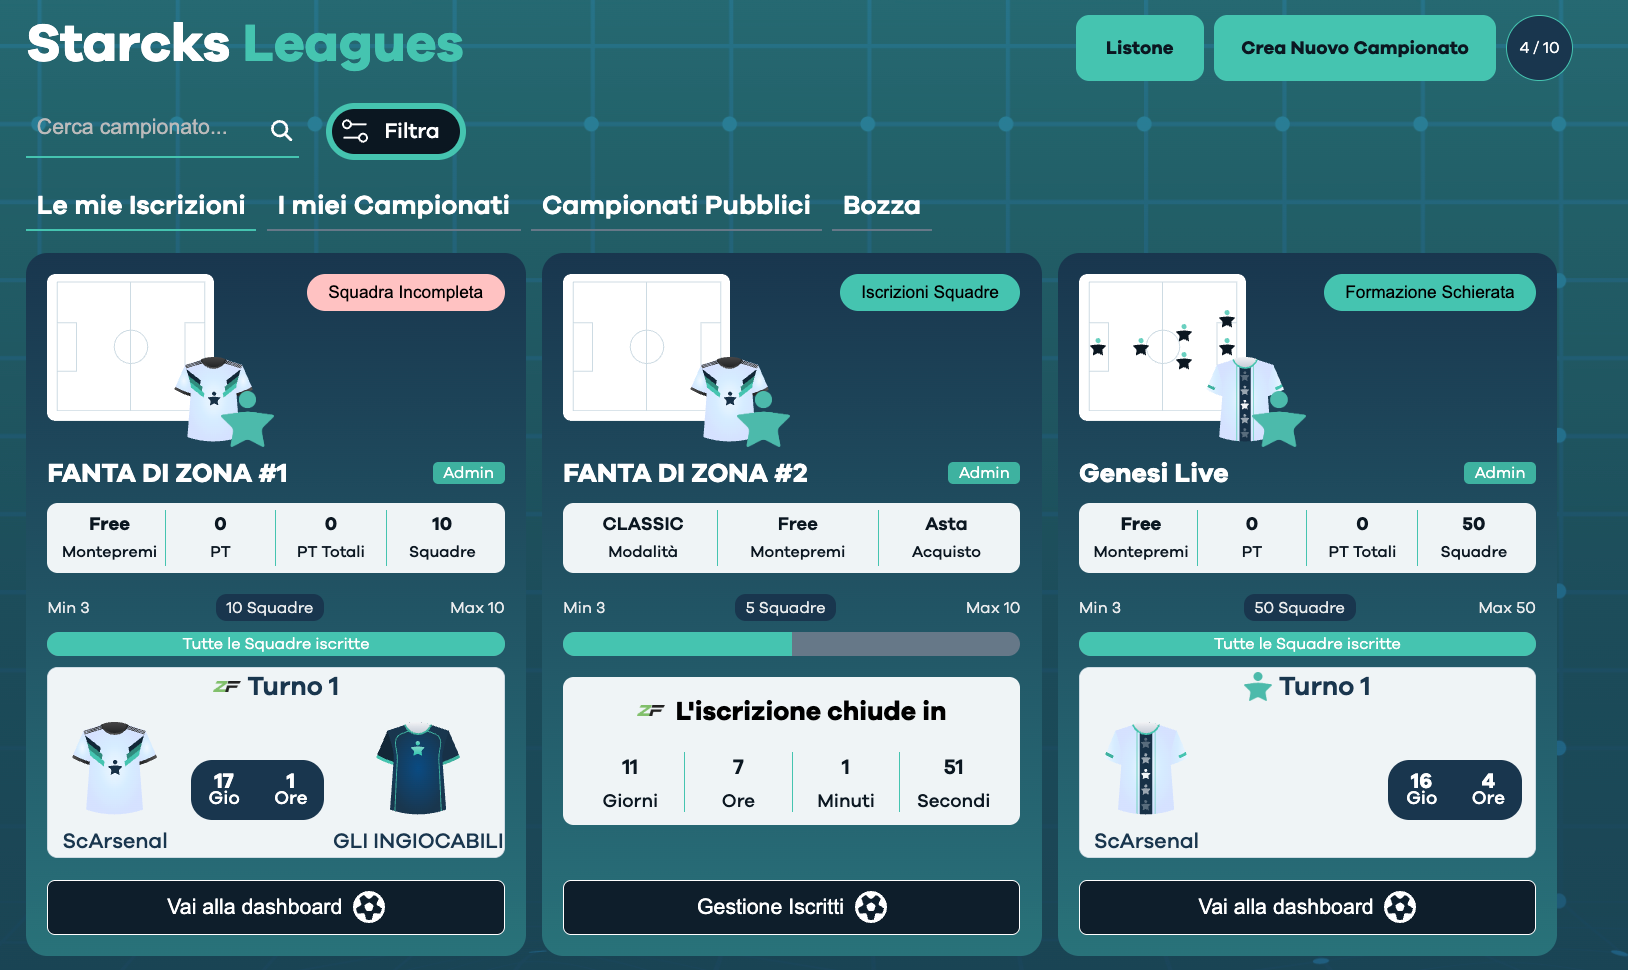Click the 50 Squadre count pill
Image resolution: width=1628 pixels, height=970 pixels.
click(1300, 607)
